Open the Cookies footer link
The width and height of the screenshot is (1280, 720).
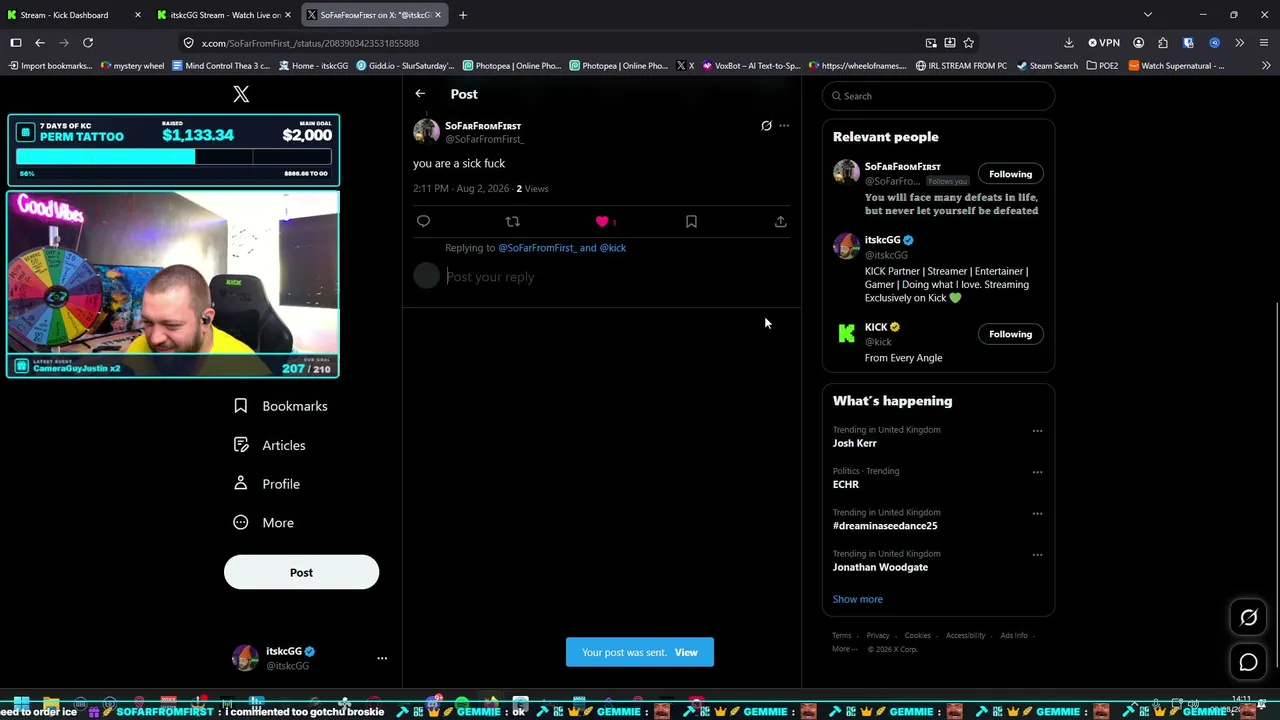tap(917, 636)
